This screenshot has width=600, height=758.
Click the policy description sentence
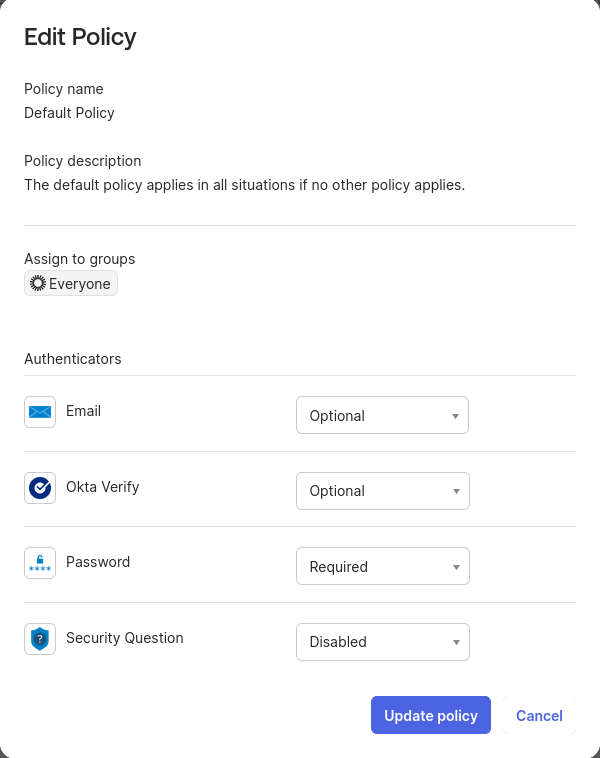(245, 185)
